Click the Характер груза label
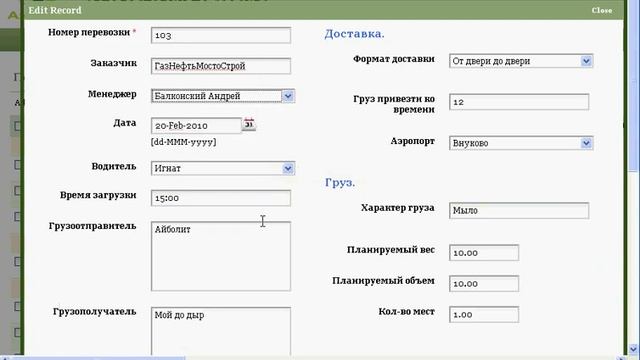 pyautogui.click(x=398, y=208)
